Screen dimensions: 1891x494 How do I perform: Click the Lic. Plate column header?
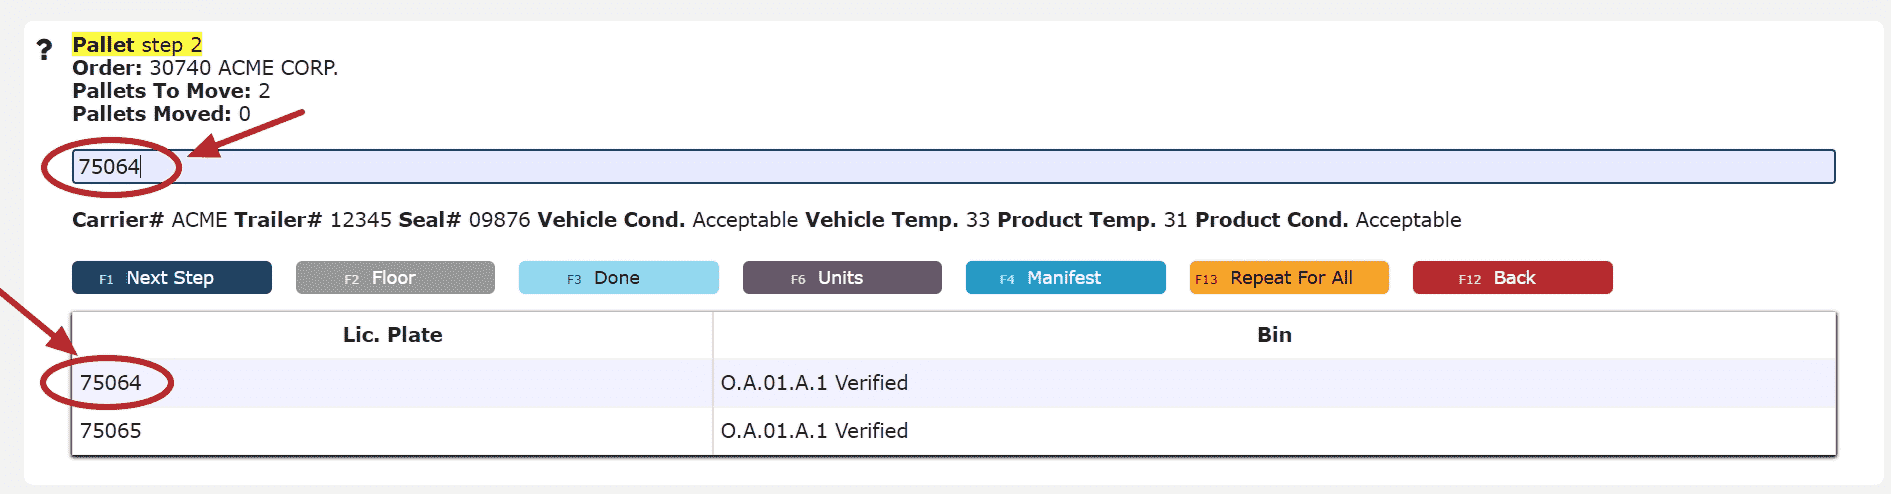tap(392, 335)
